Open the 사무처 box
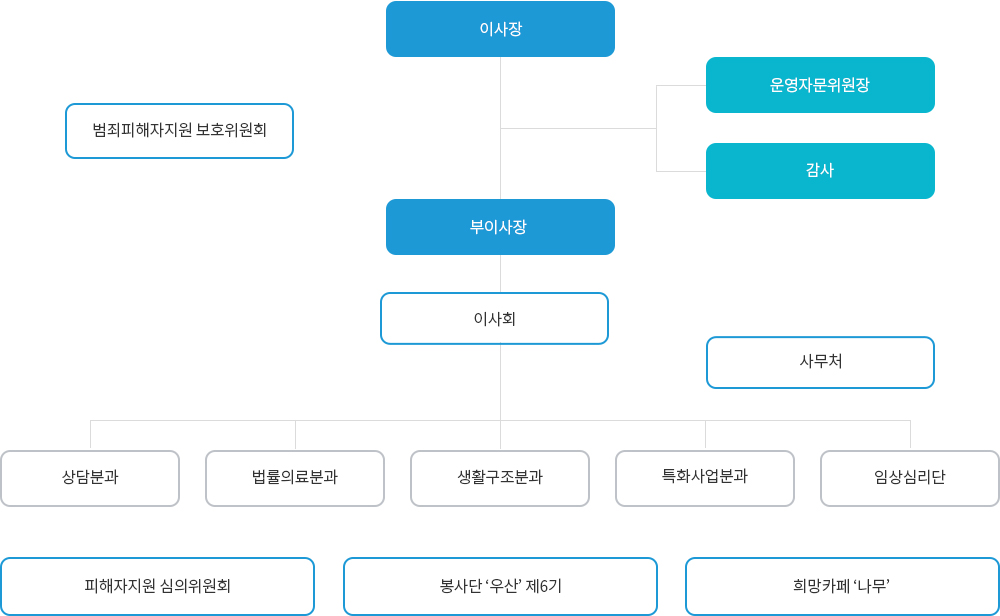Image resolution: width=1000 pixels, height=616 pixels. click(820, 362)
